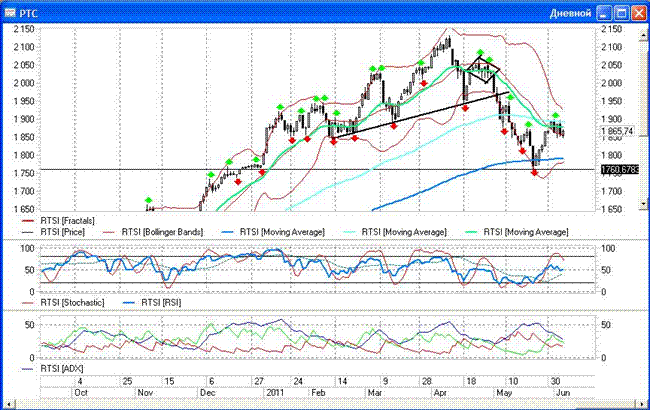This screenshot has height=410, width=650.
Task: Close the PTC chart window
Action: point(638,13)
